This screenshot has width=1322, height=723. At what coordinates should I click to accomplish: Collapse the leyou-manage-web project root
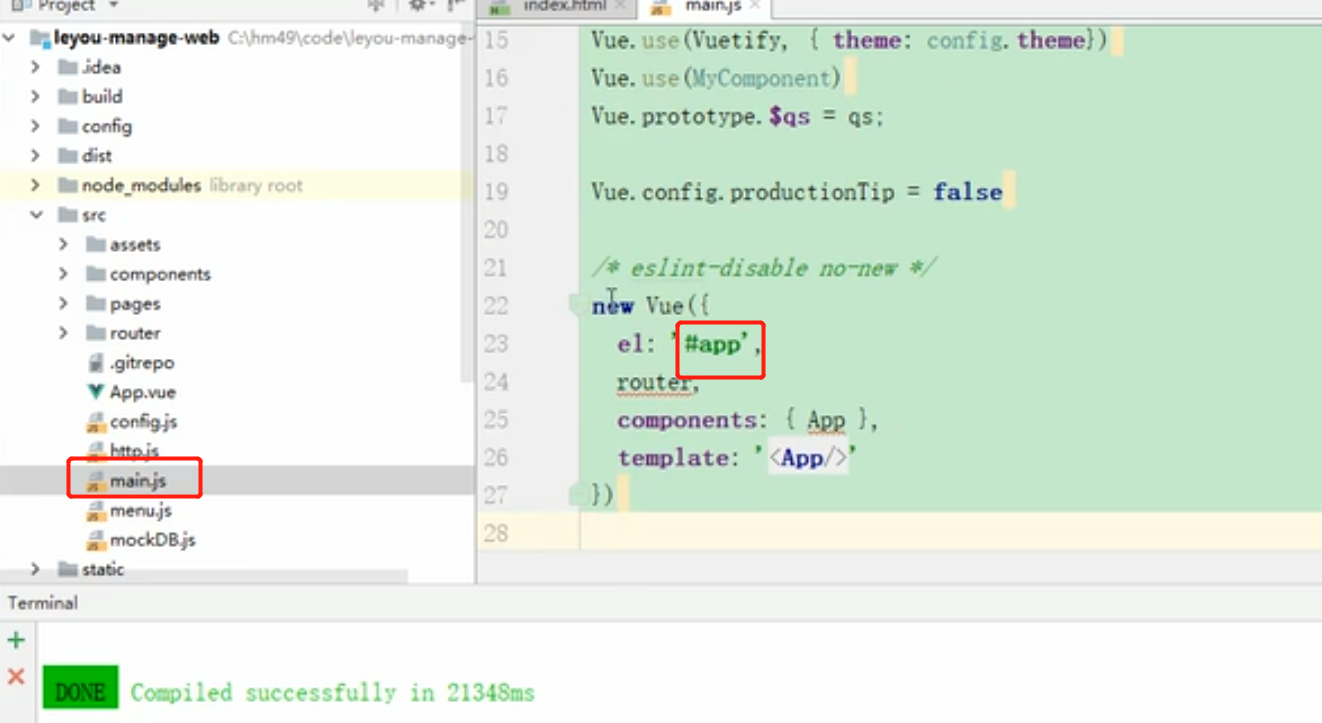pyautogui.click(x=10, y=38)
